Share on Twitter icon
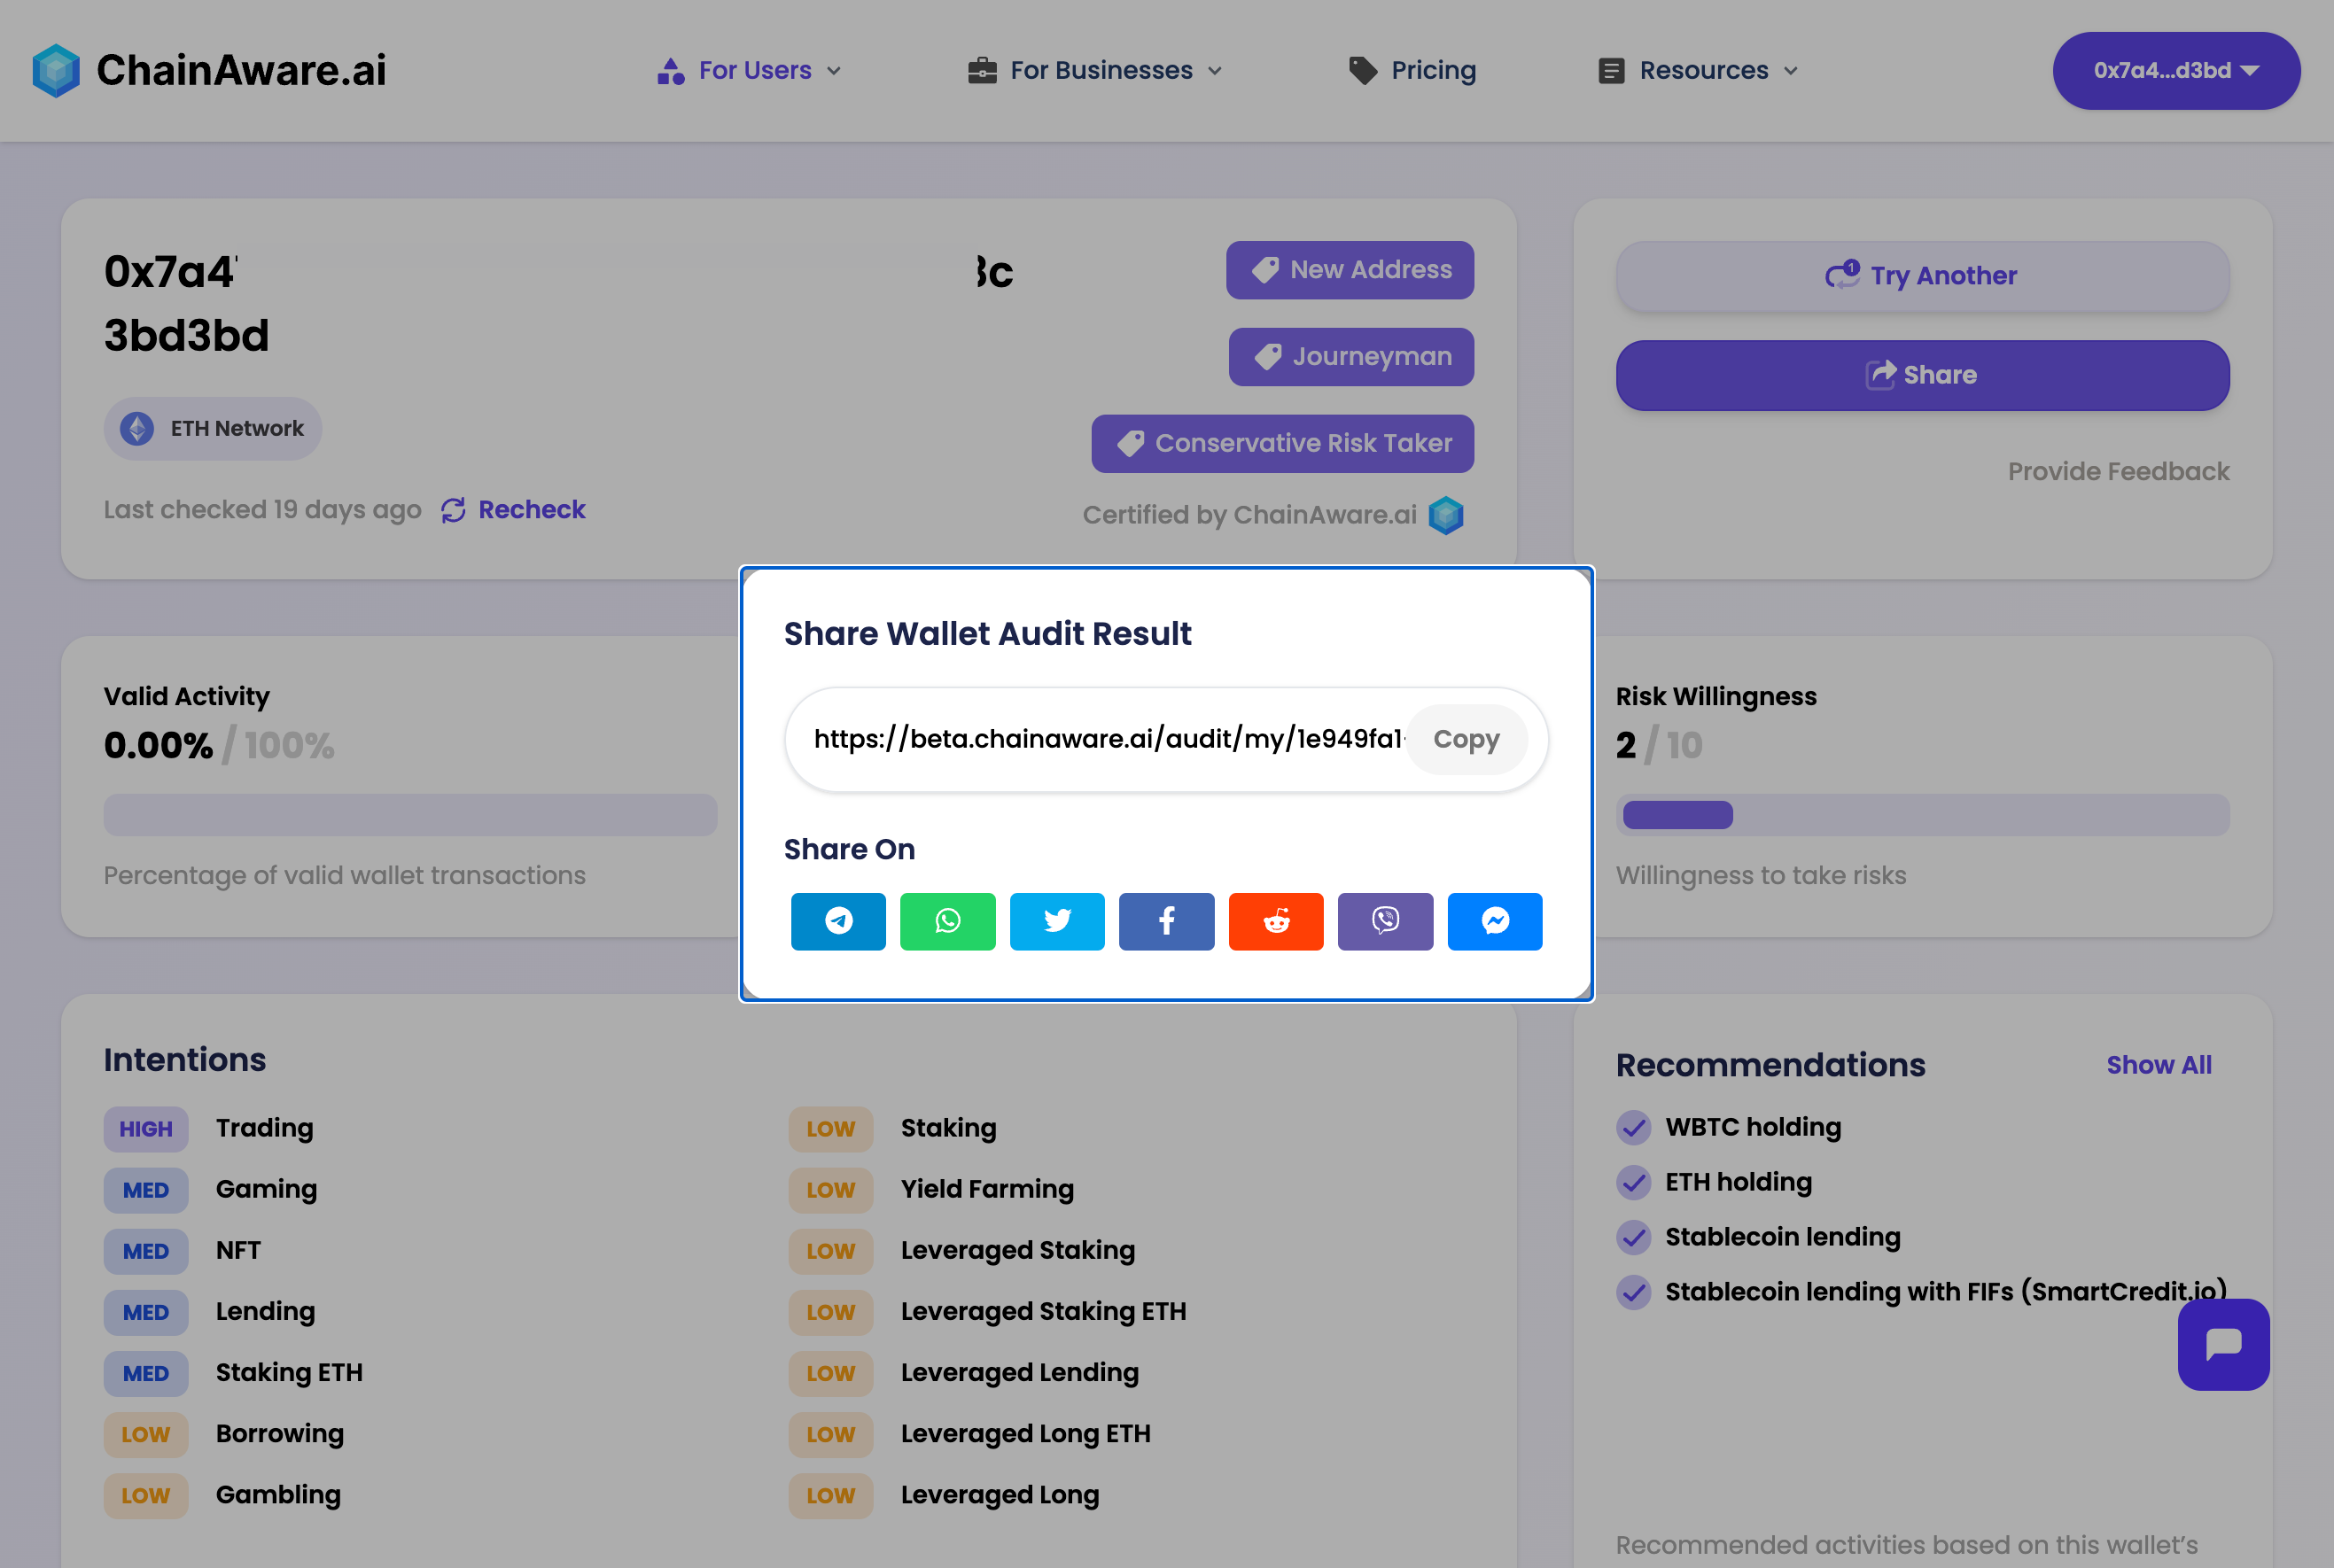The image size is (2334, 1568). (1057, 921)
